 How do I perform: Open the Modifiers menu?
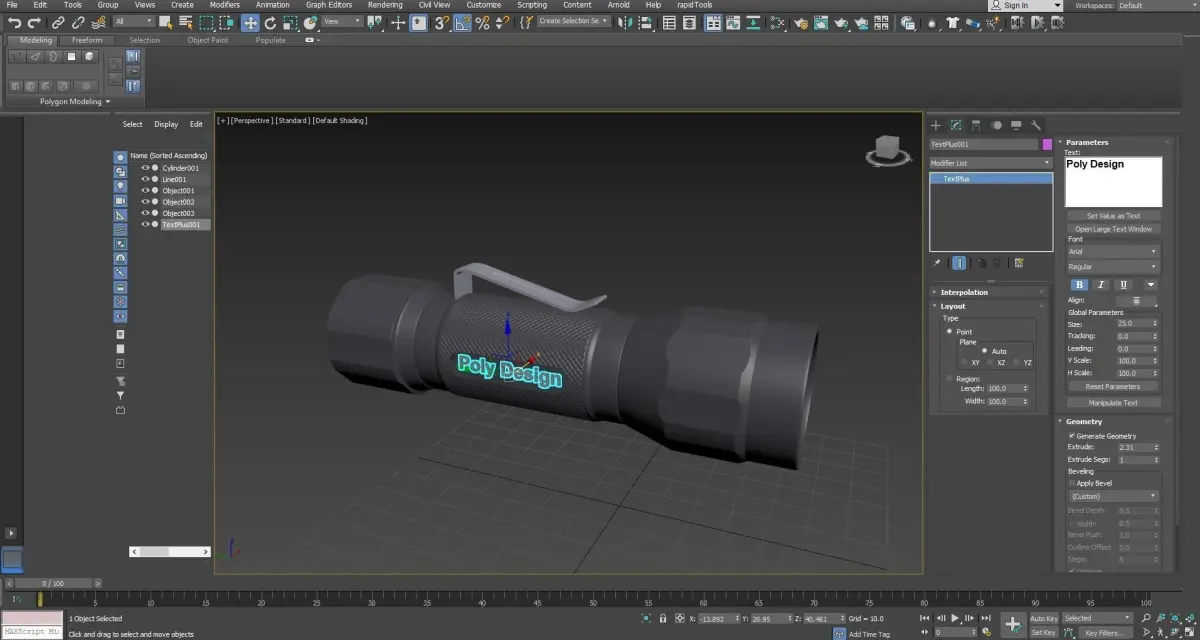(225, 5)
